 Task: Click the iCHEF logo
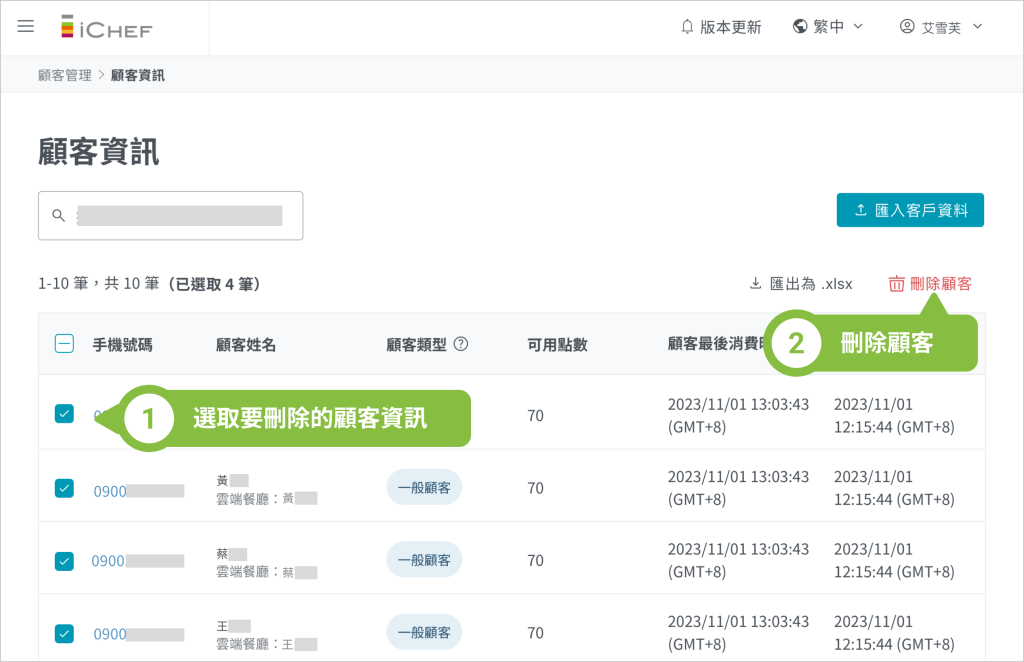(x=106, y=27)
